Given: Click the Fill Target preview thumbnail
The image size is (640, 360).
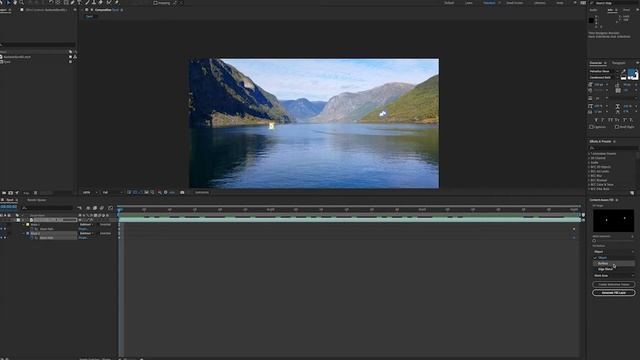Looking at the screenshot, I should click(x=613, y=220).
